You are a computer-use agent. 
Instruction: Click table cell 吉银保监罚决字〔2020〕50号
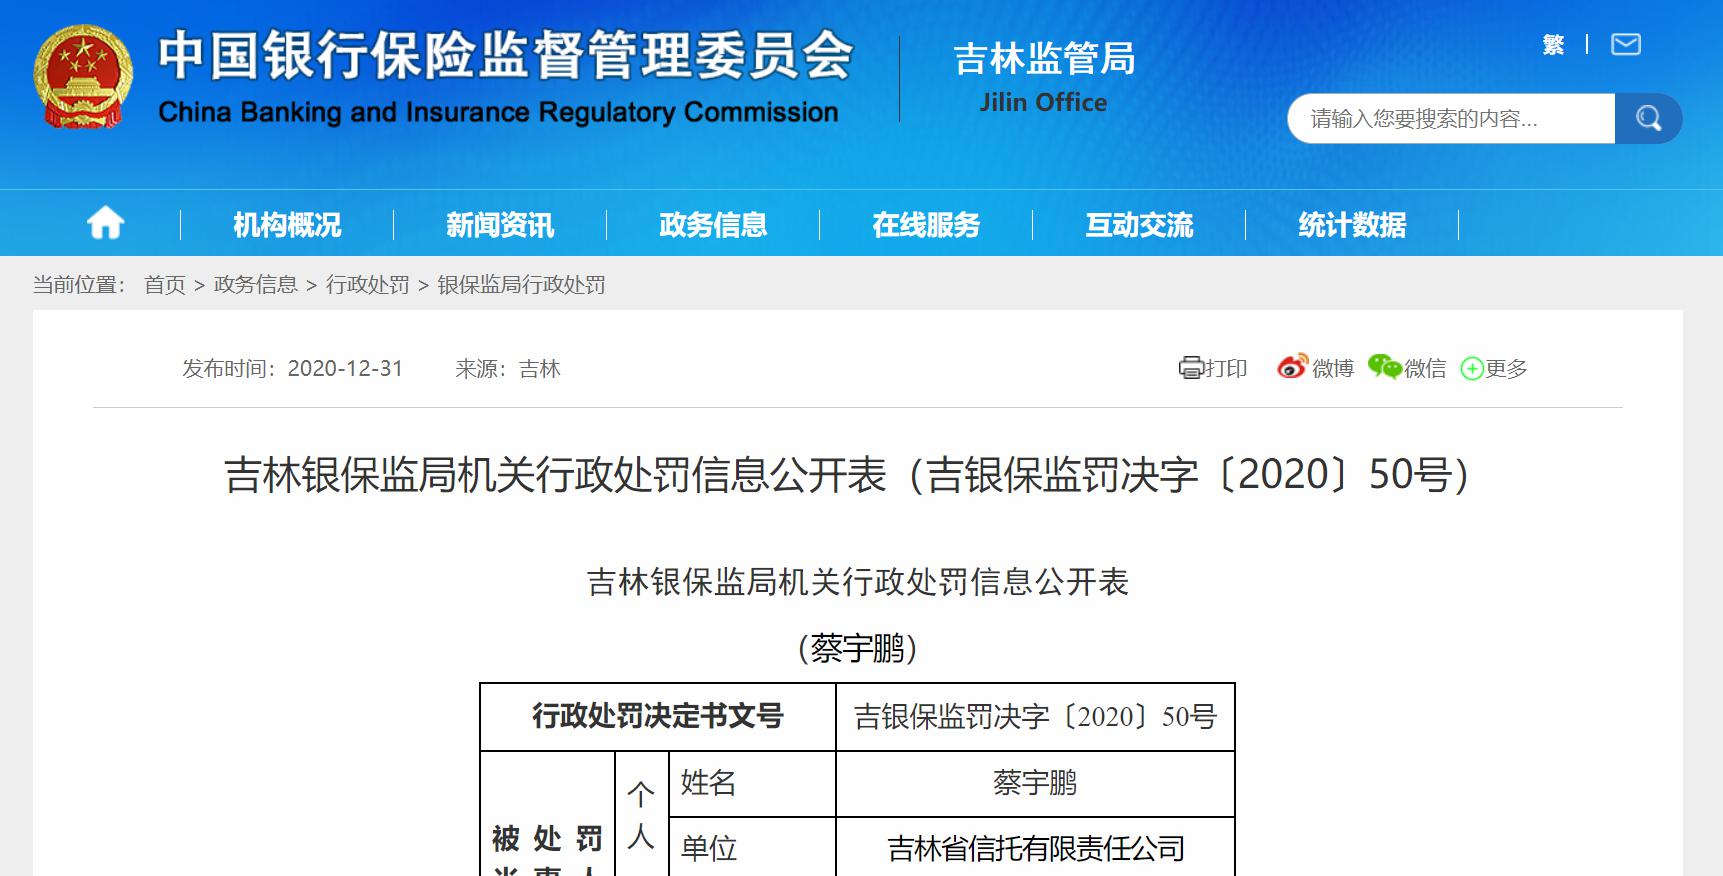(1036, 716)
